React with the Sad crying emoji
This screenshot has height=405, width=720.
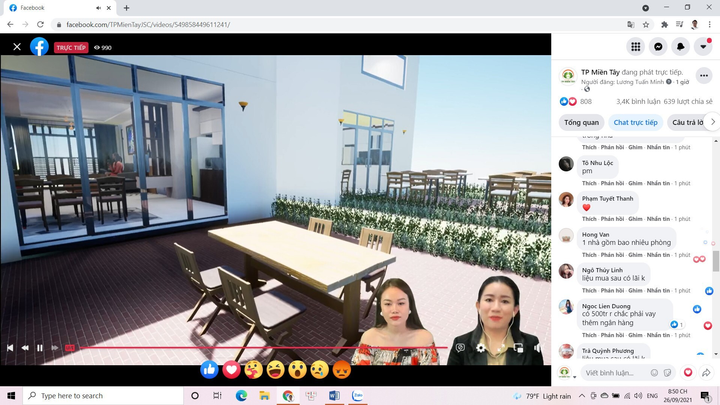click(x=320, y=370)
